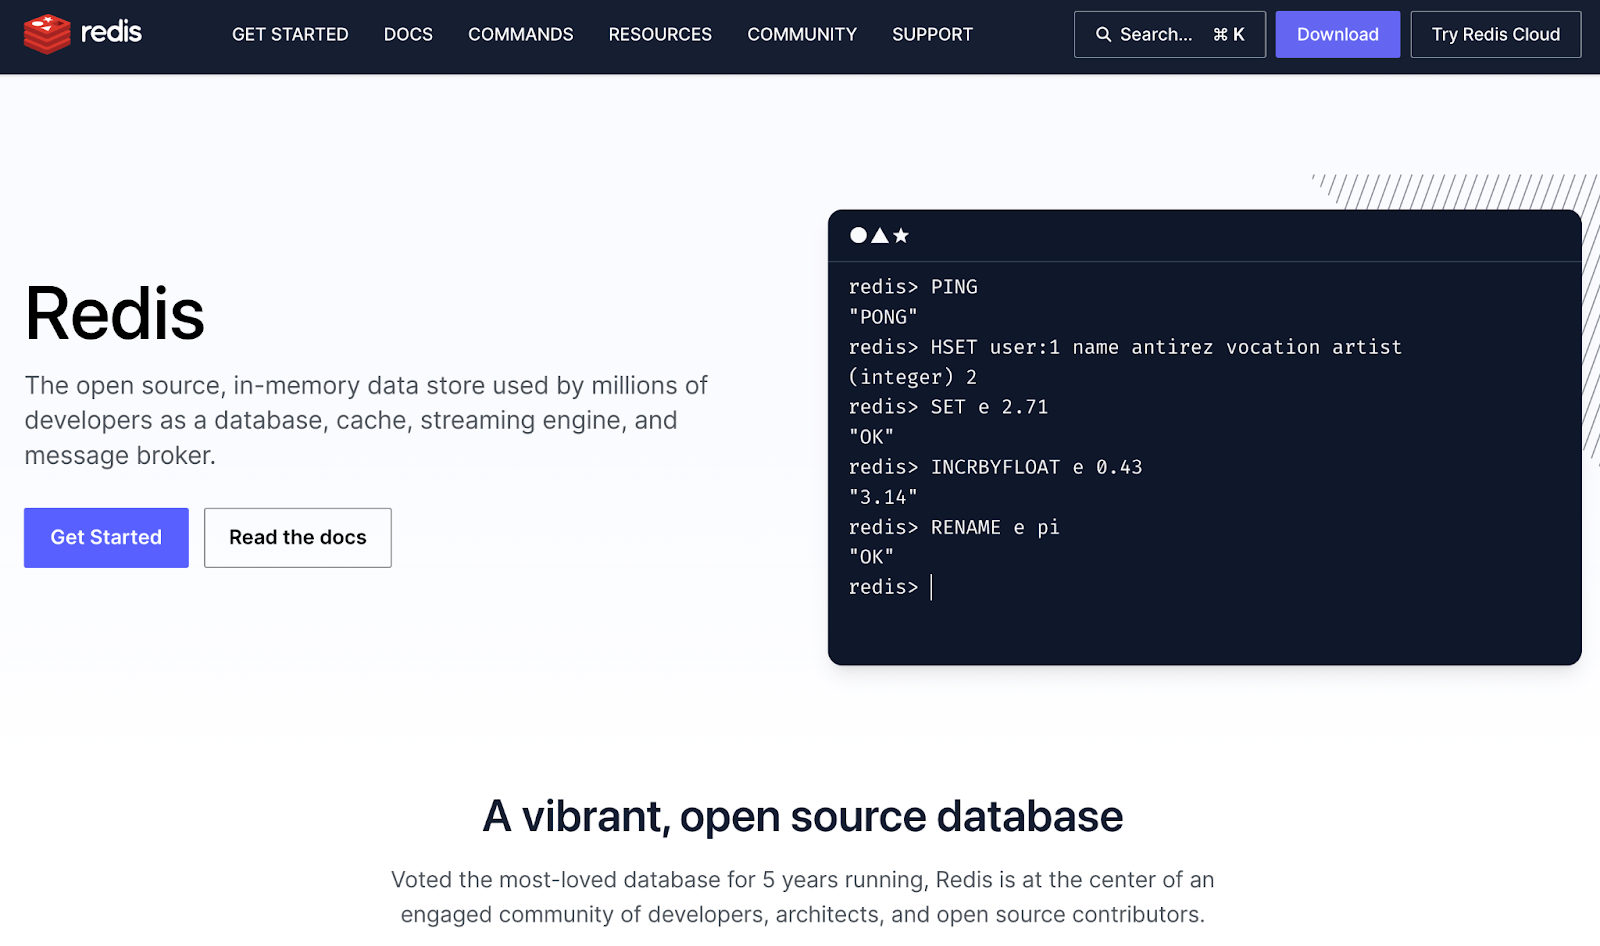Click the terminal prompt cursor line
This screenshot has width=1600, height=946.
tap(890, 587)
